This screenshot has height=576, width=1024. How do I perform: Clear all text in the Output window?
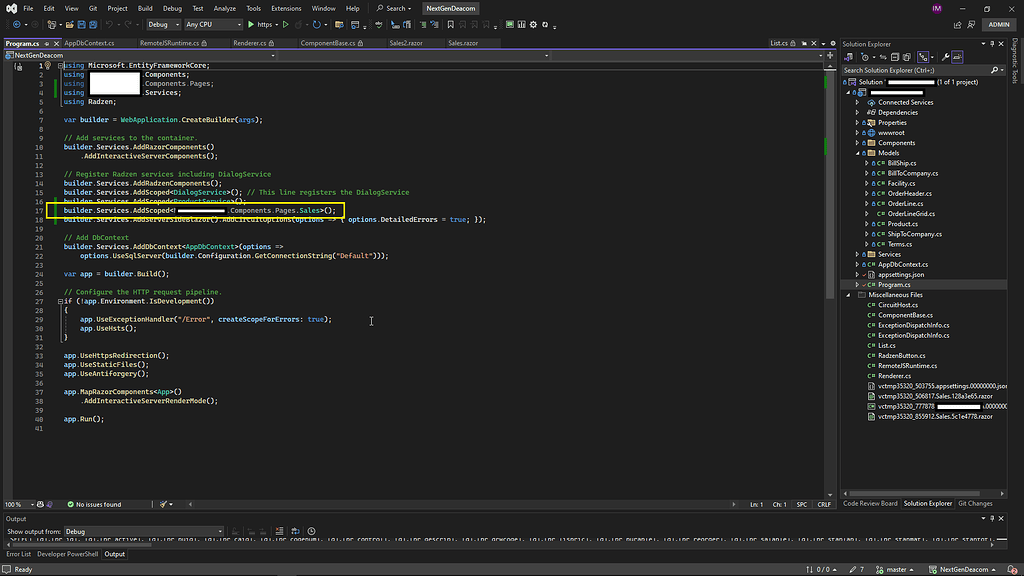tap(278, 531)
